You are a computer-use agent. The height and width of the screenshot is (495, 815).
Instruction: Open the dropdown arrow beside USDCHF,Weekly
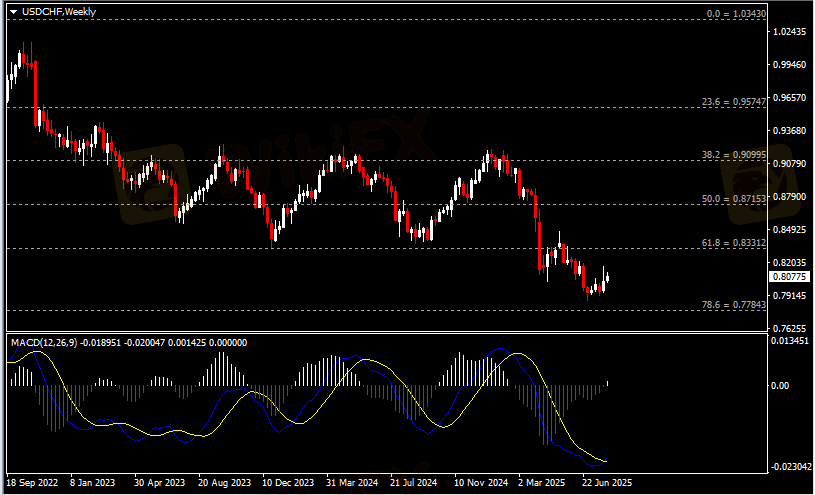click(x=14, y=11)
